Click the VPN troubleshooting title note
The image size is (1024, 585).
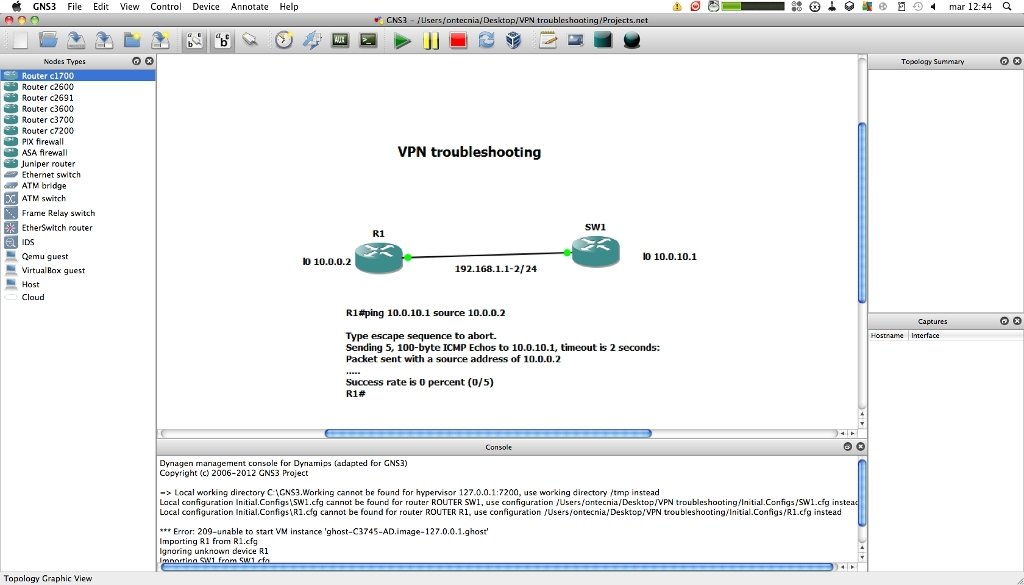(469, 152)
